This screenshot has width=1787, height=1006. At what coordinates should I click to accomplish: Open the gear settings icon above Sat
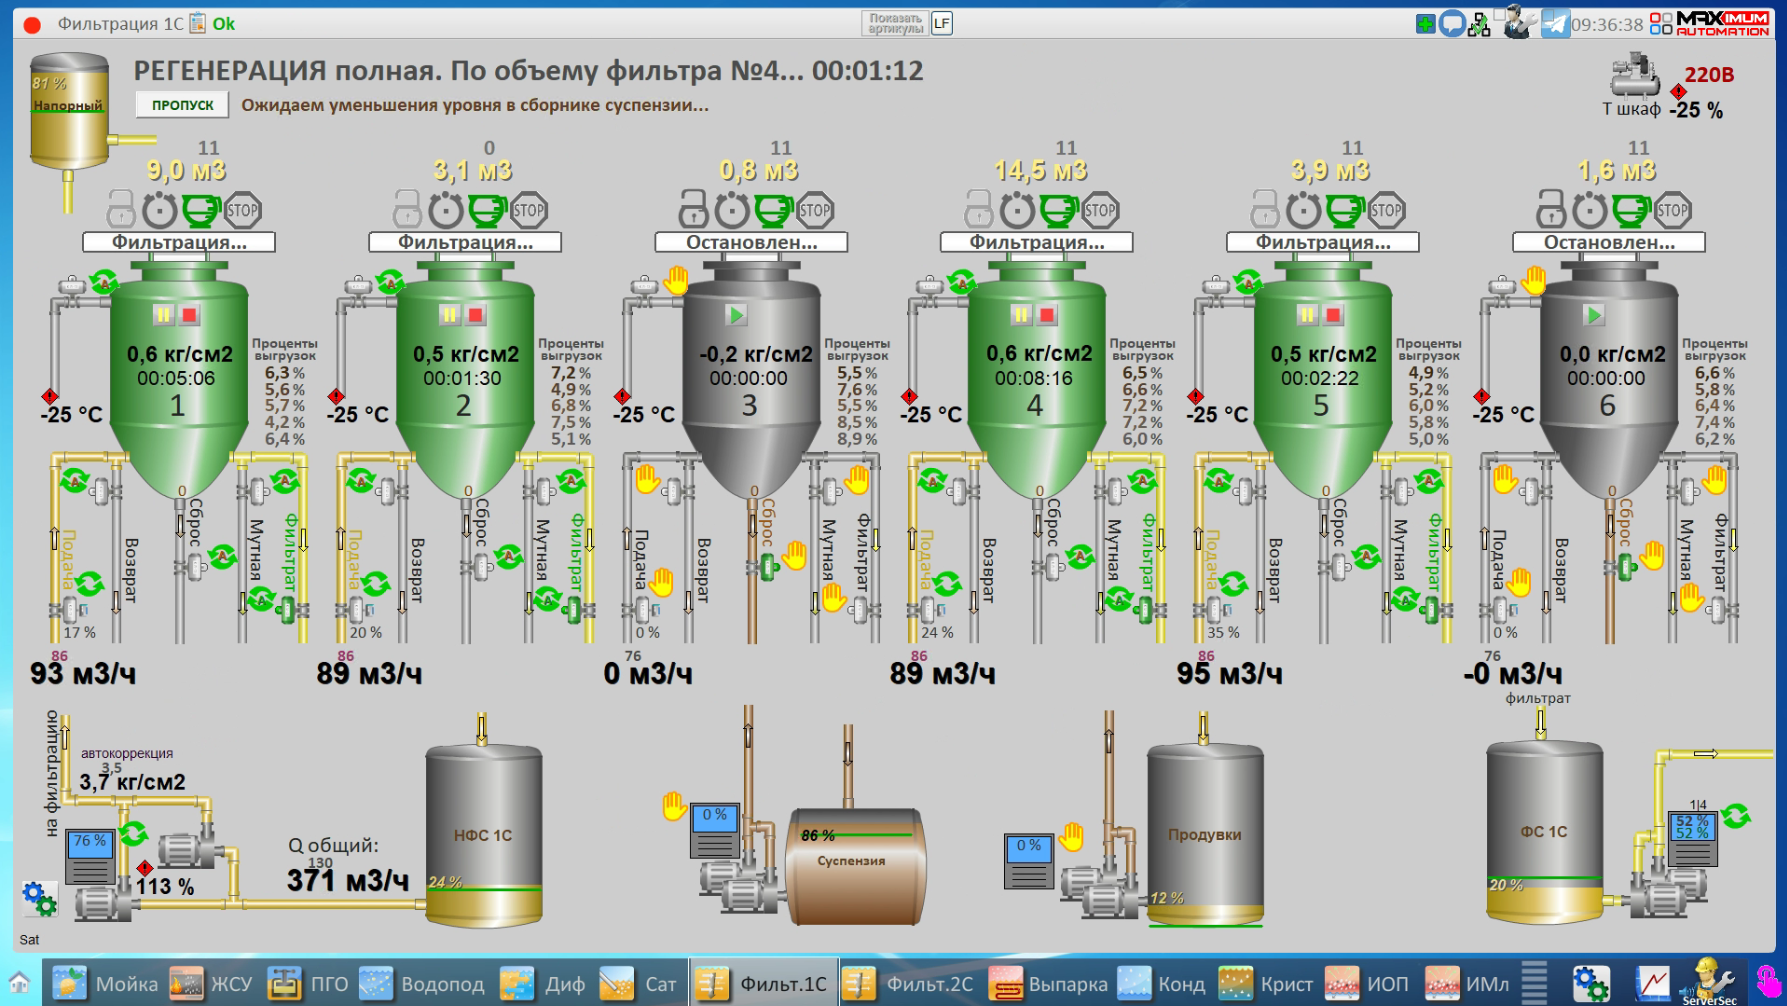39,898
